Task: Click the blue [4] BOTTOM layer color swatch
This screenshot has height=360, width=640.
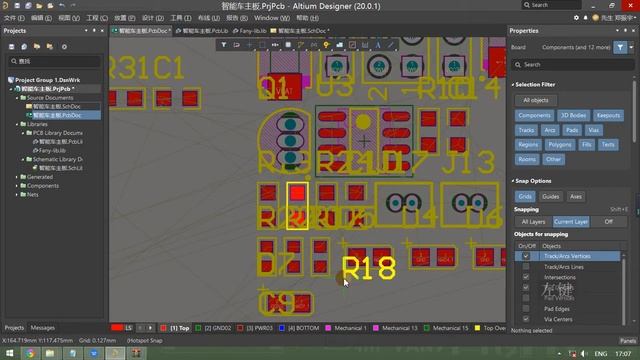Action: pos(282,328)
